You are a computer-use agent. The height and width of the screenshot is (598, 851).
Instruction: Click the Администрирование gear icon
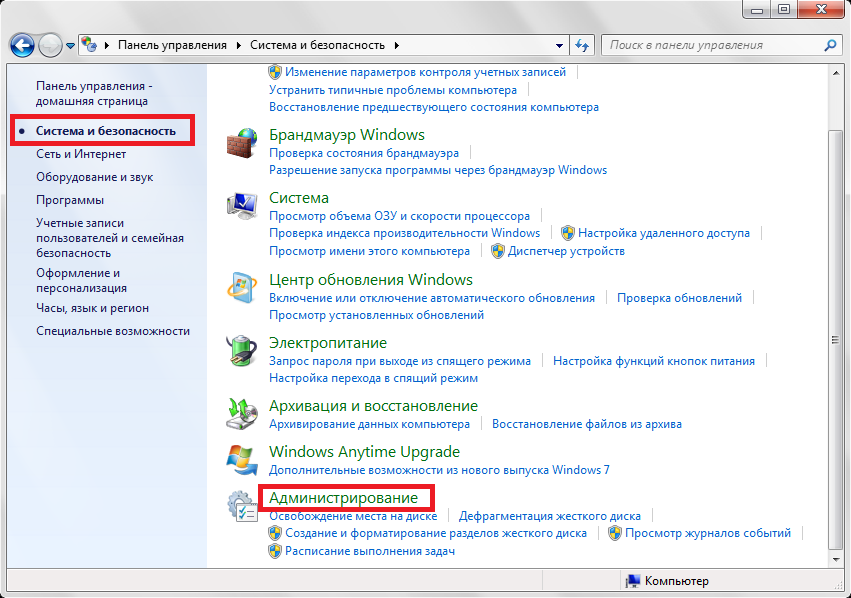[x=242, y=506]
